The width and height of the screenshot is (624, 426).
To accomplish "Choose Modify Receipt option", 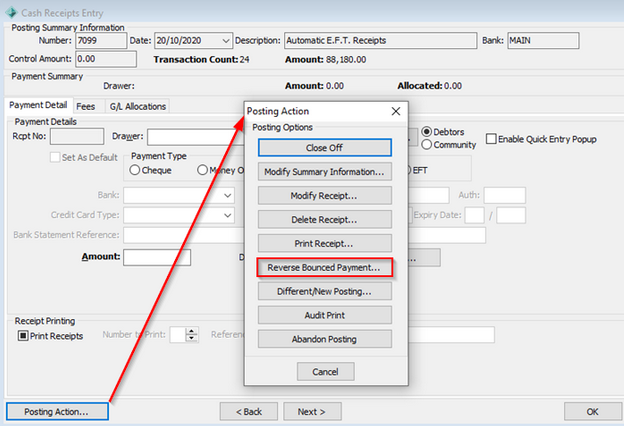I will 325,195.
